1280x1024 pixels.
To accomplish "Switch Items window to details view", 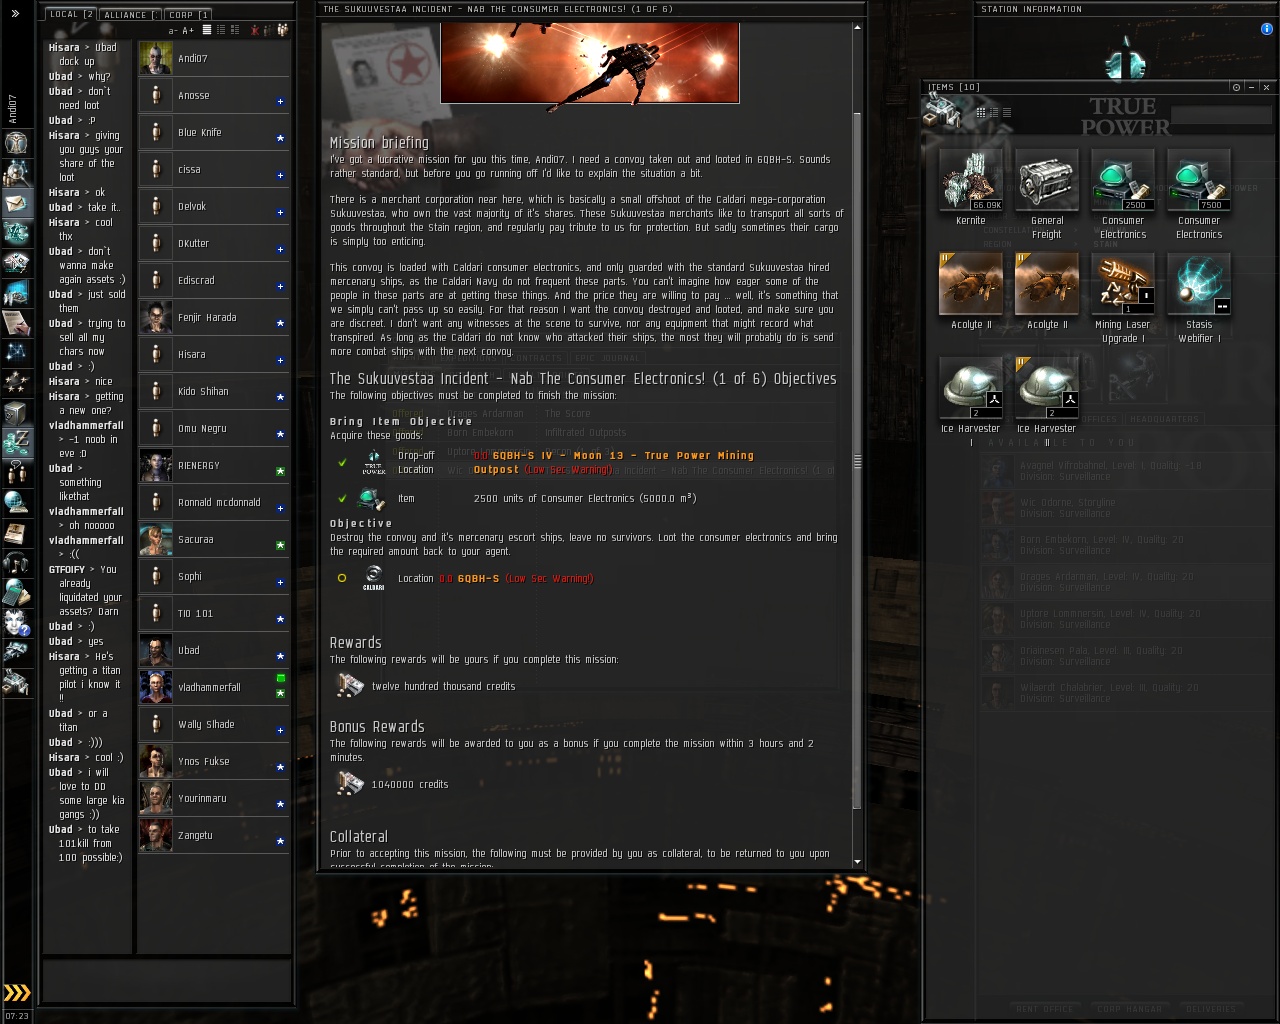I will tap(994, 112).
